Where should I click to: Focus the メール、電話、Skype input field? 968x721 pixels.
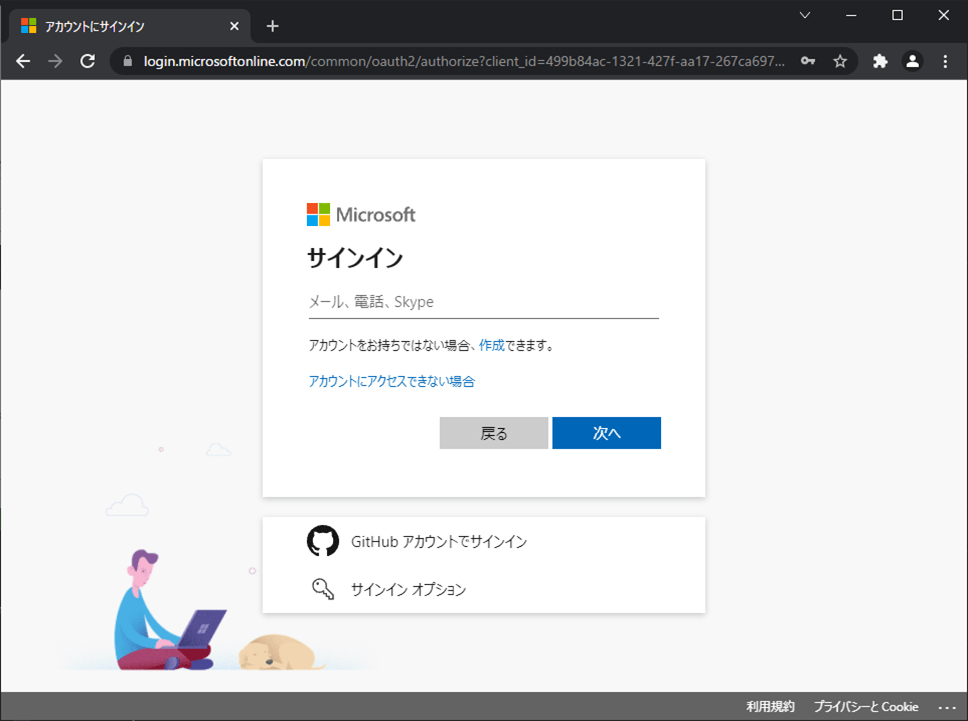point(484,302)
